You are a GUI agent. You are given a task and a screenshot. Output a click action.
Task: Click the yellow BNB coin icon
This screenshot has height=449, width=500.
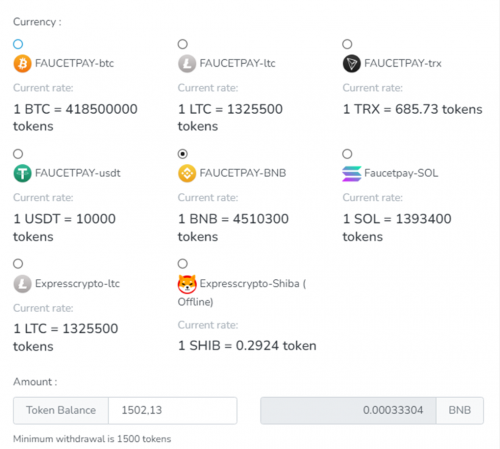pyautogui.click(x=187, y=173)
